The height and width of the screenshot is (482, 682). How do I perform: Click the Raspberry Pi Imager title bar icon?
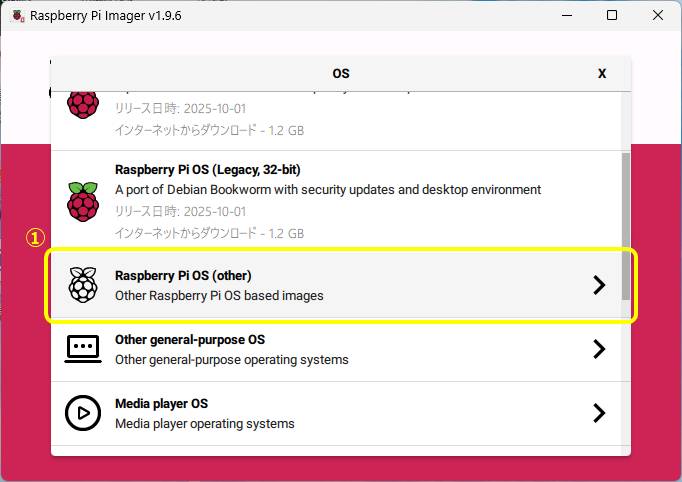17,16
